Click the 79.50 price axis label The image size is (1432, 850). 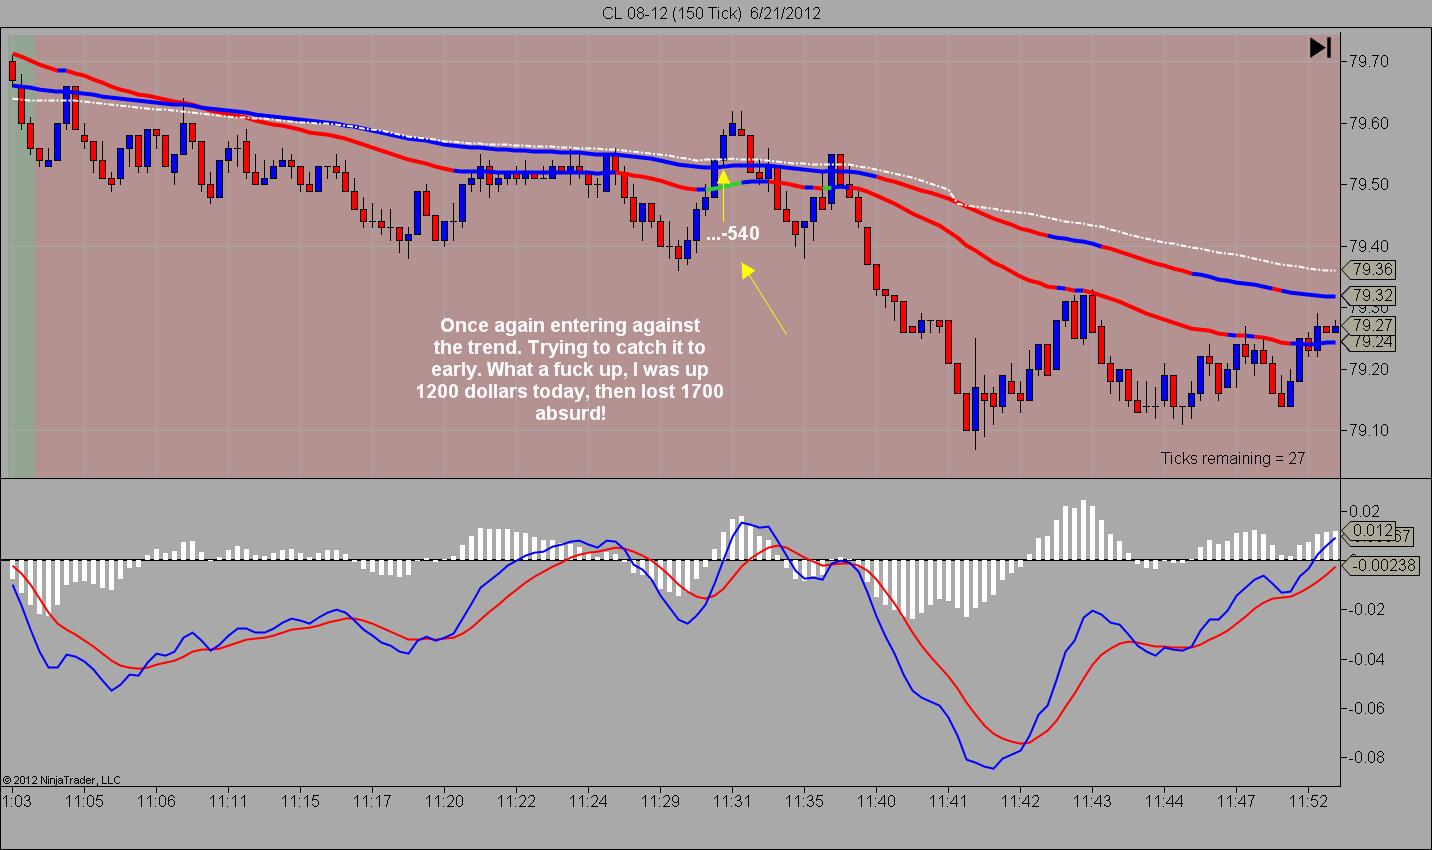pos(1368,185)
